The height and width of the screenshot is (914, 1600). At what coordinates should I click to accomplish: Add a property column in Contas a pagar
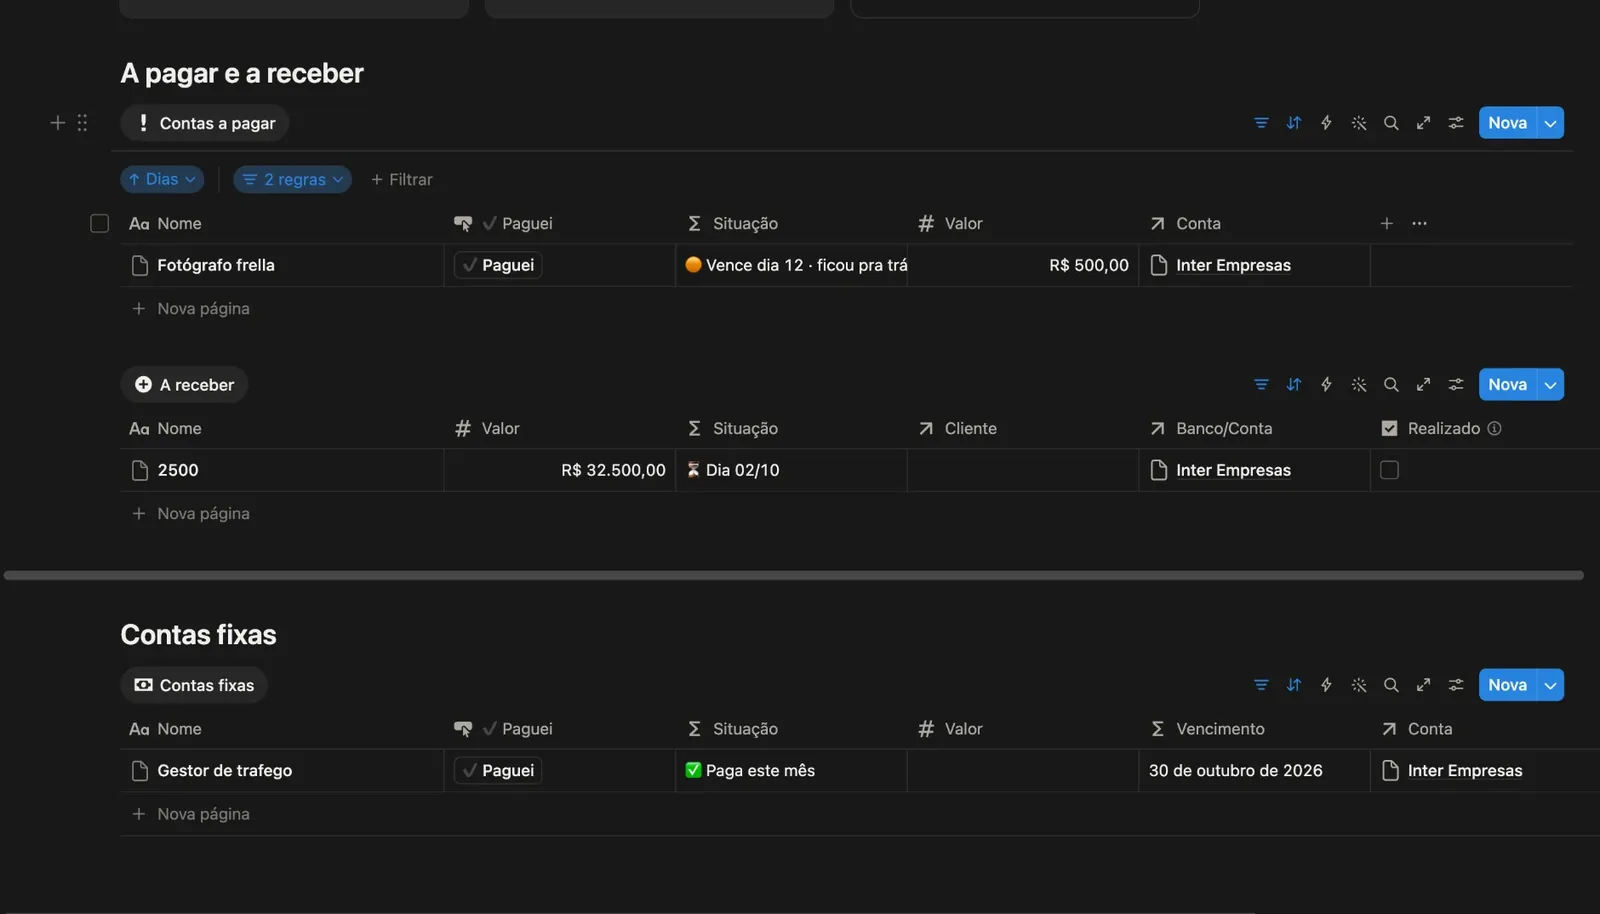[x=1387, y=223]
